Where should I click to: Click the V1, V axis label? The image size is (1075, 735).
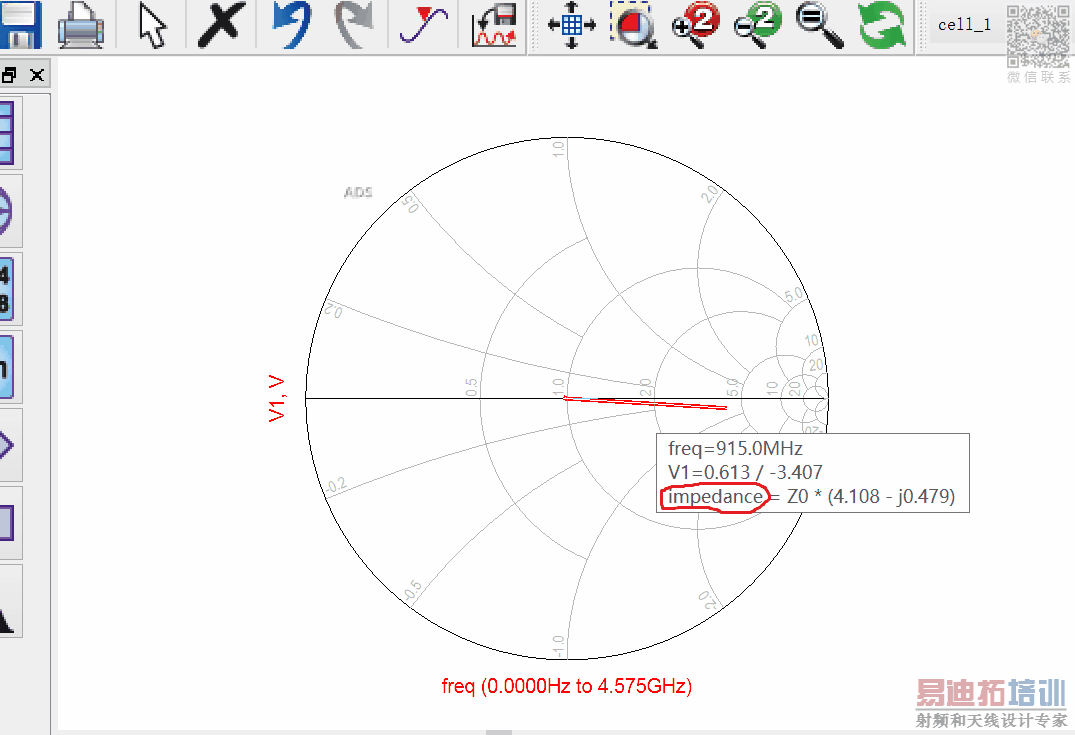(276, 398)
